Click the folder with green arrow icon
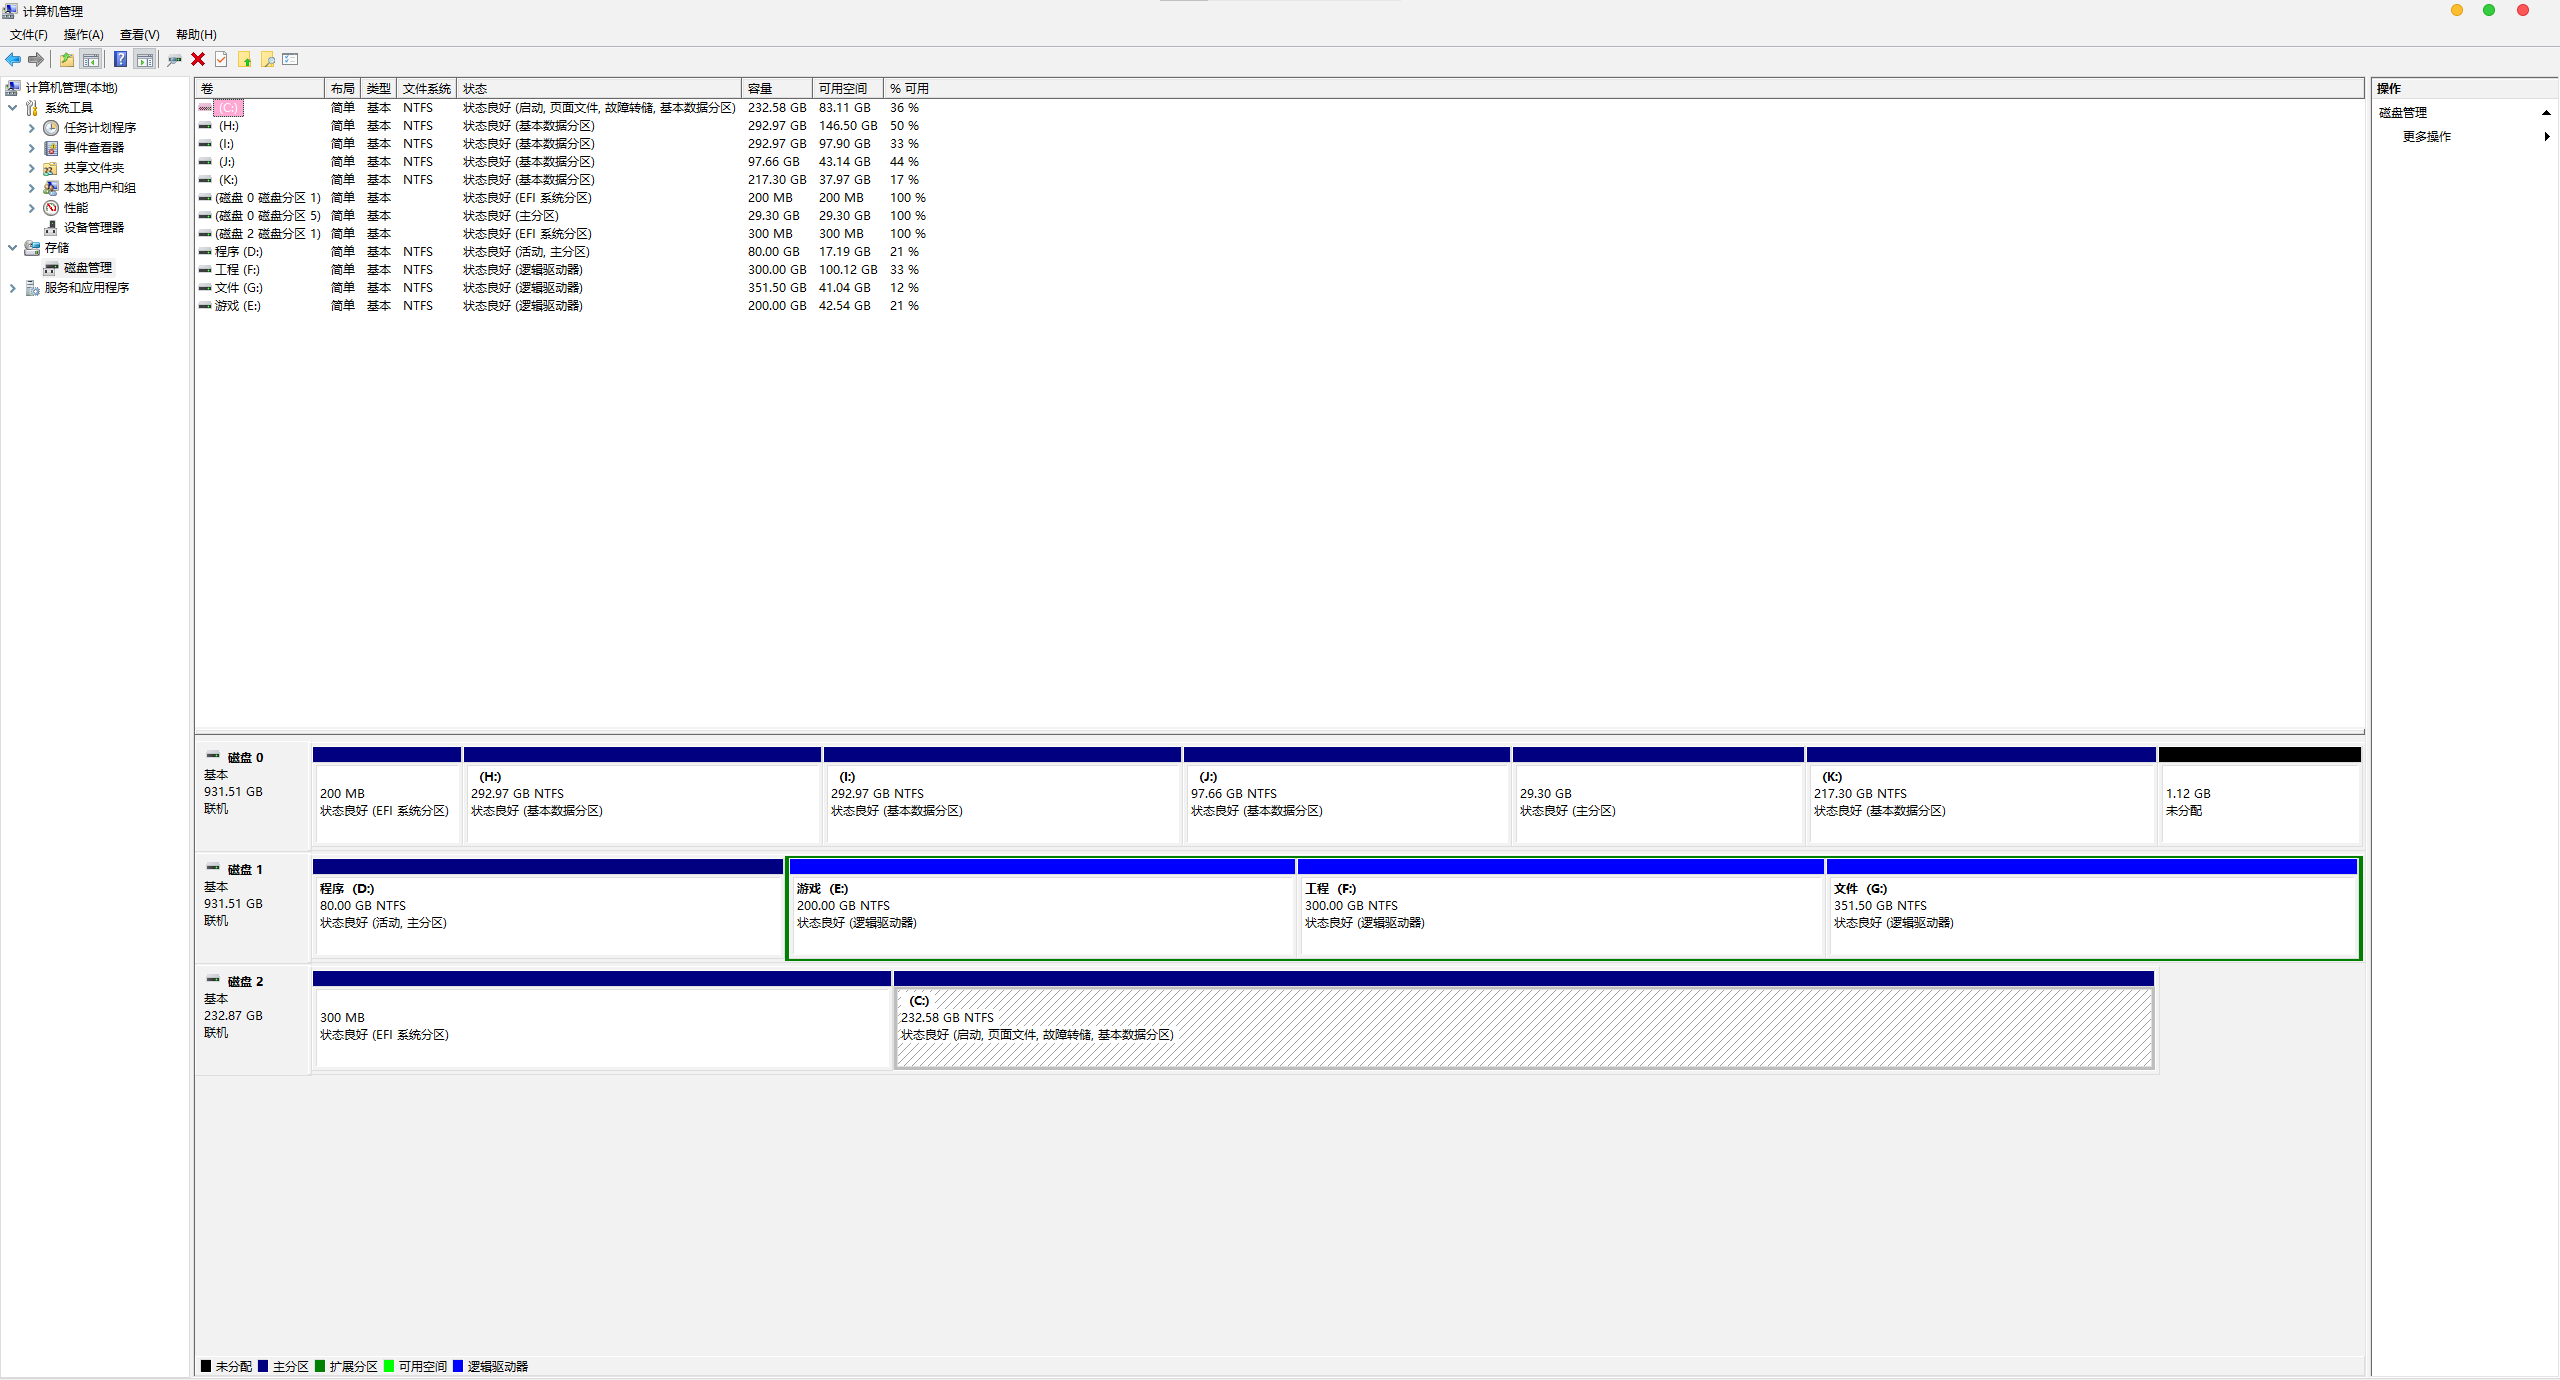Viewport: 2560px width, 1380px height. coord(245,60)
